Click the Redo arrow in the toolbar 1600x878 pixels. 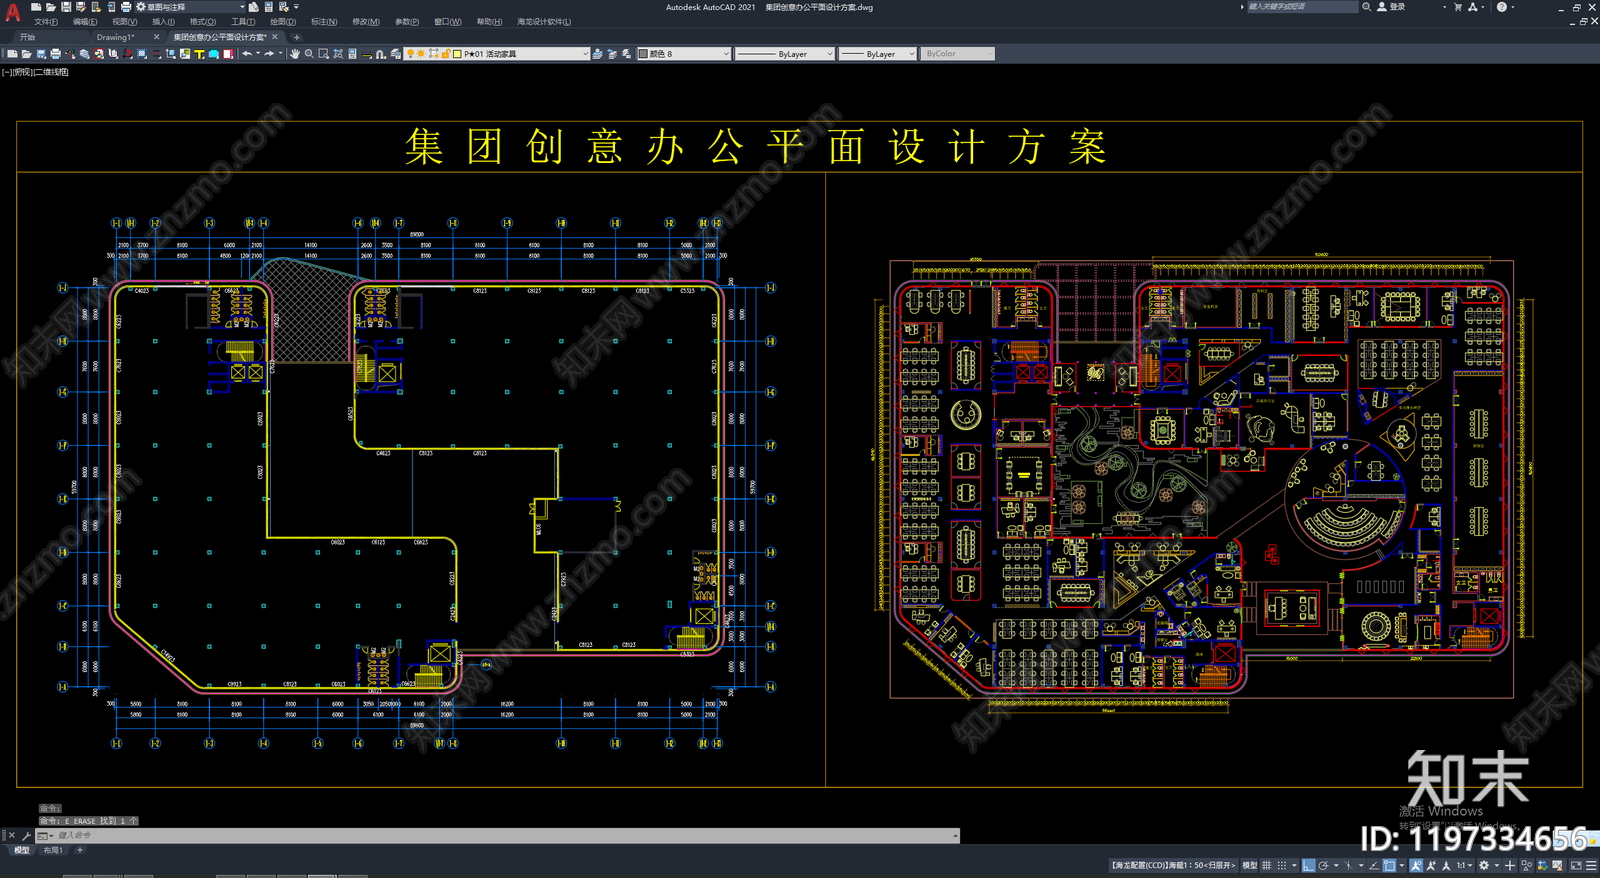pyautogui.click(x=269, y=54)
